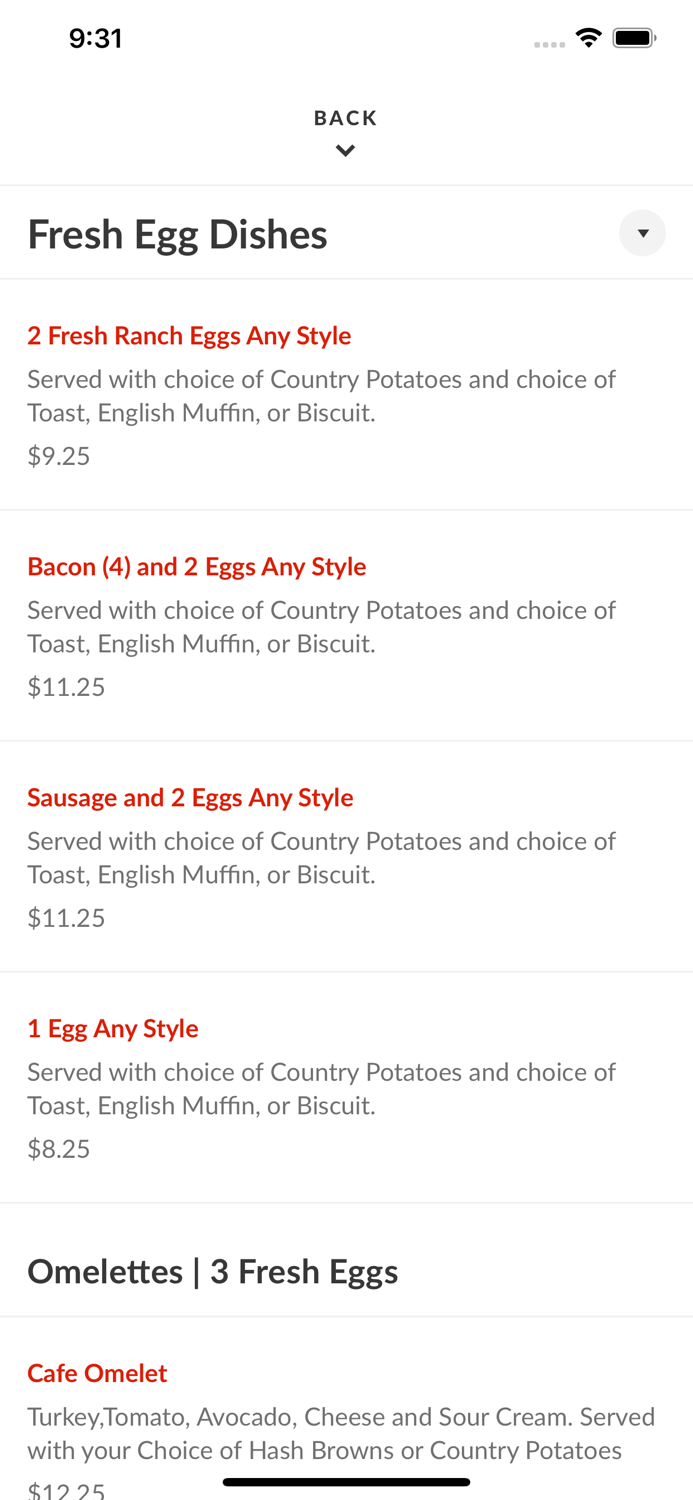Screen dimensions: 693x1500
Task: Tap the $9.25 price of Ranch Eggs
Action: pos(59,456)
